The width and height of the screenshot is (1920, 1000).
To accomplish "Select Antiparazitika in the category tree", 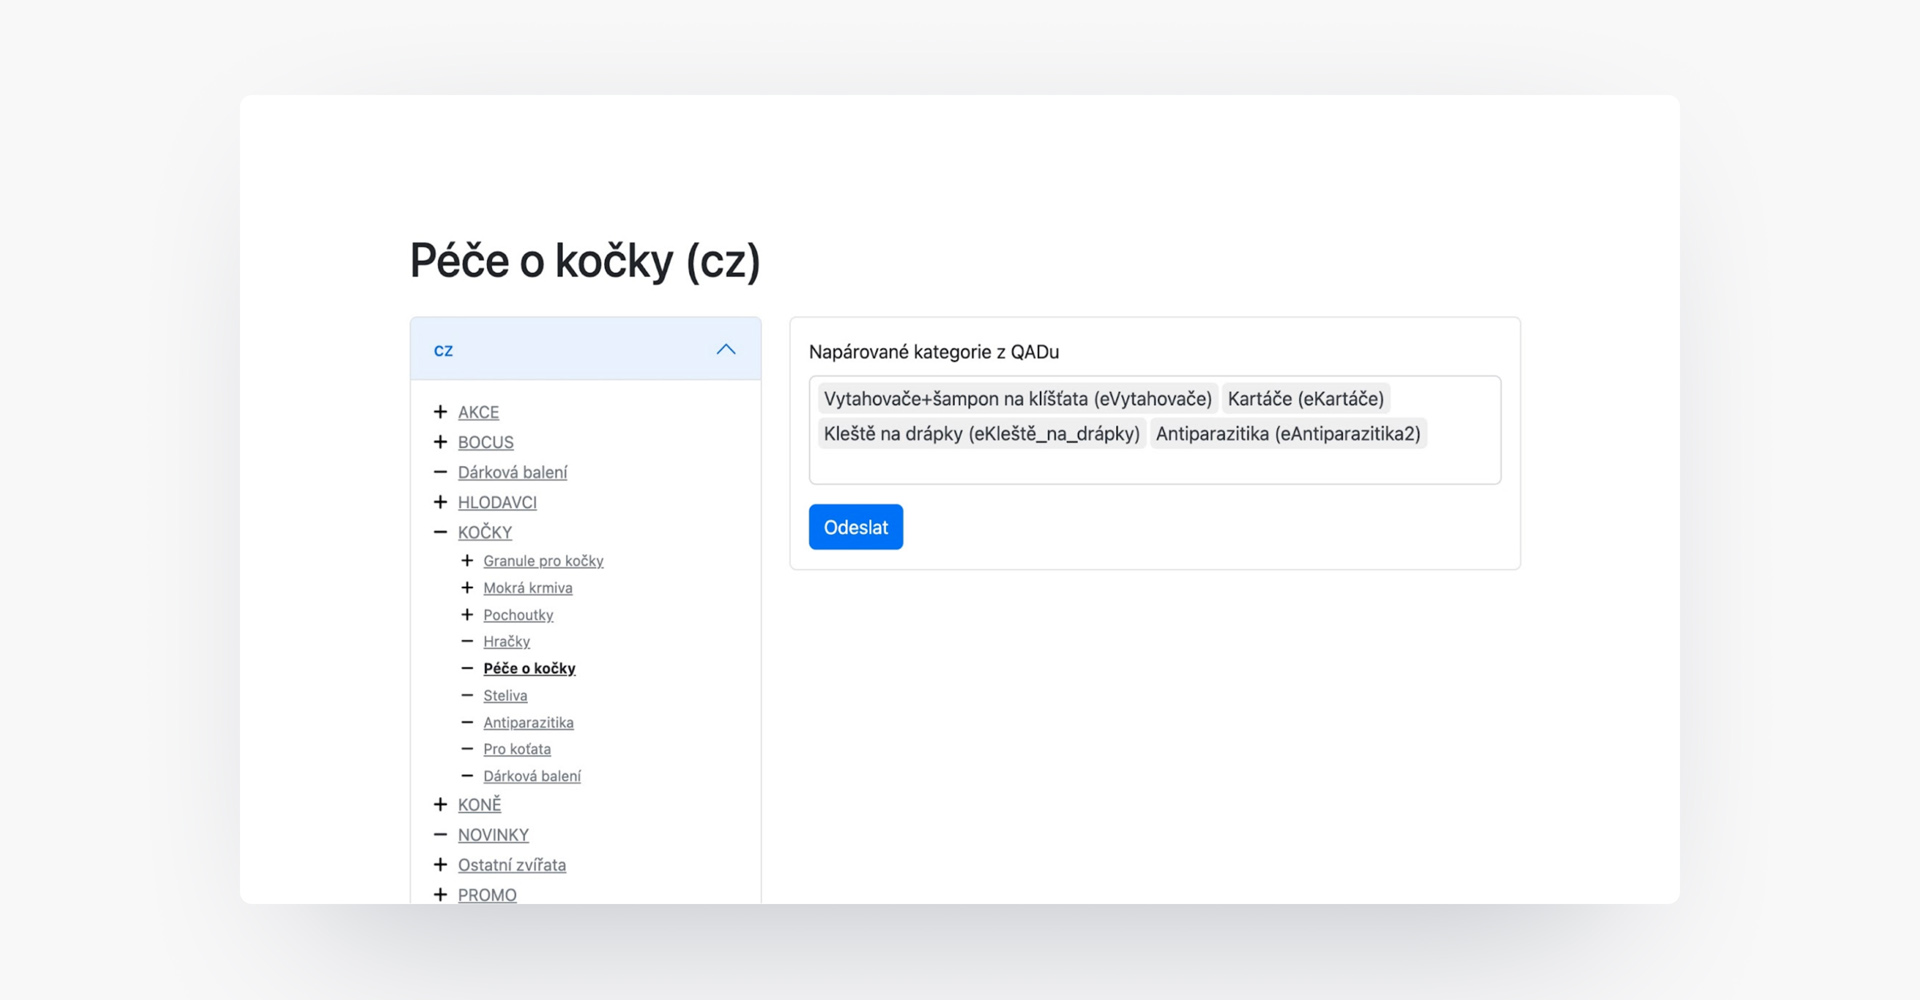I will (x=528, y=723).
